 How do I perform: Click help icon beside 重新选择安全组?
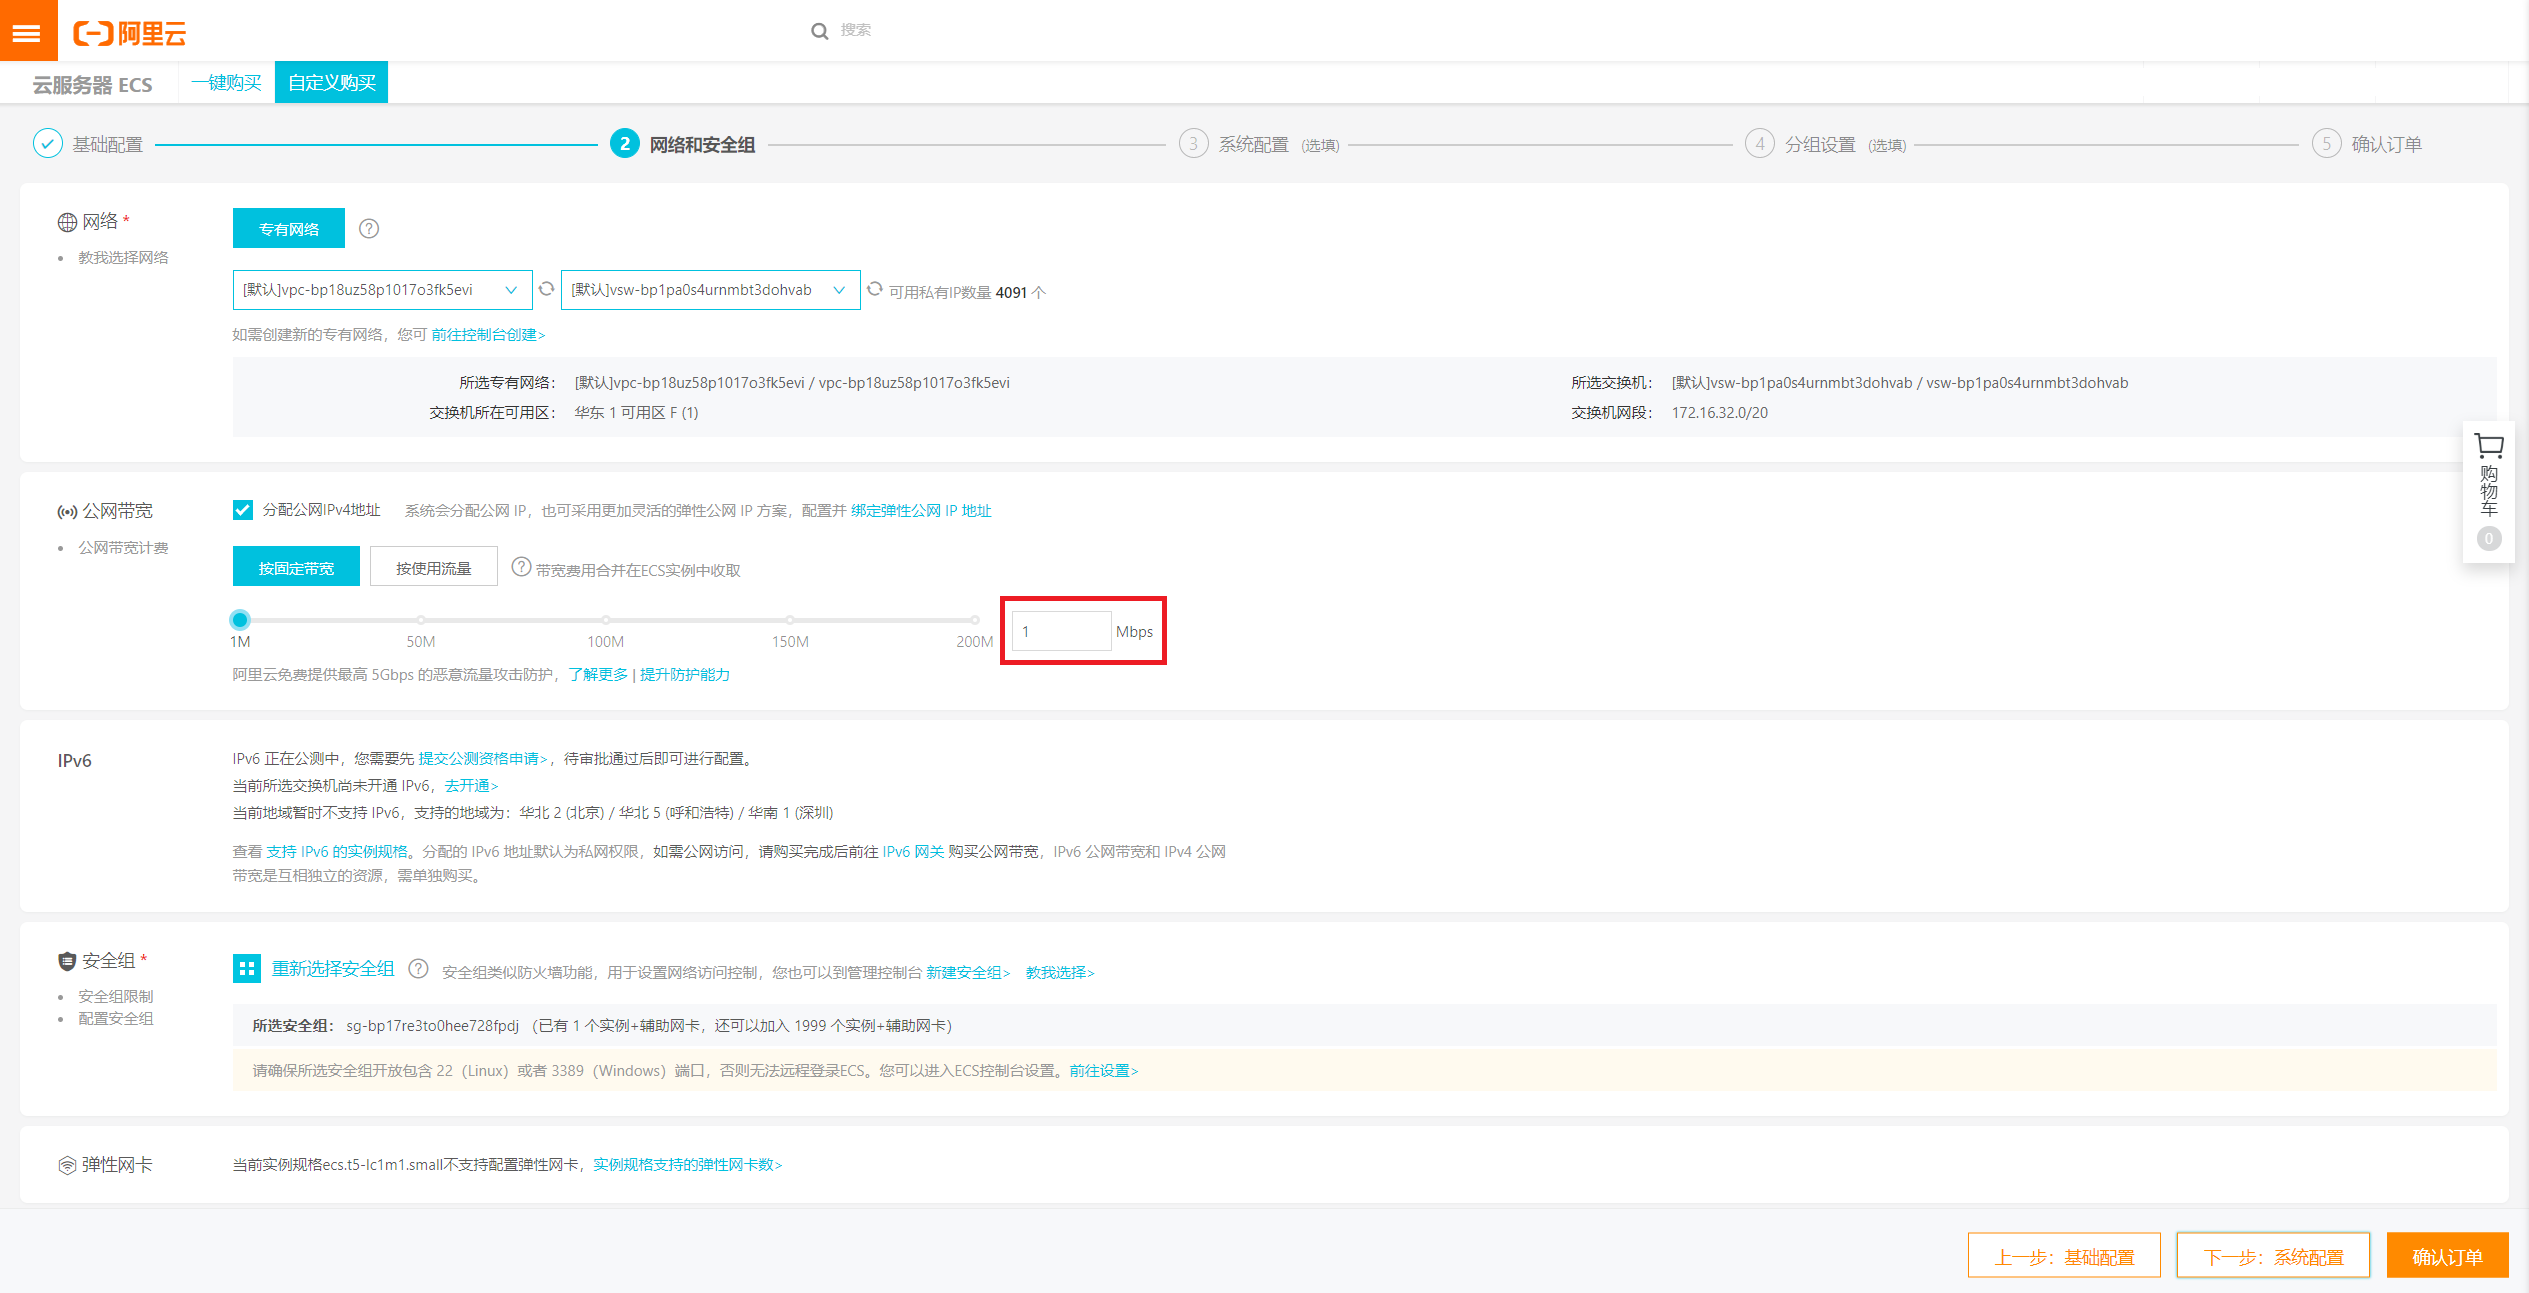coord(419,969)
